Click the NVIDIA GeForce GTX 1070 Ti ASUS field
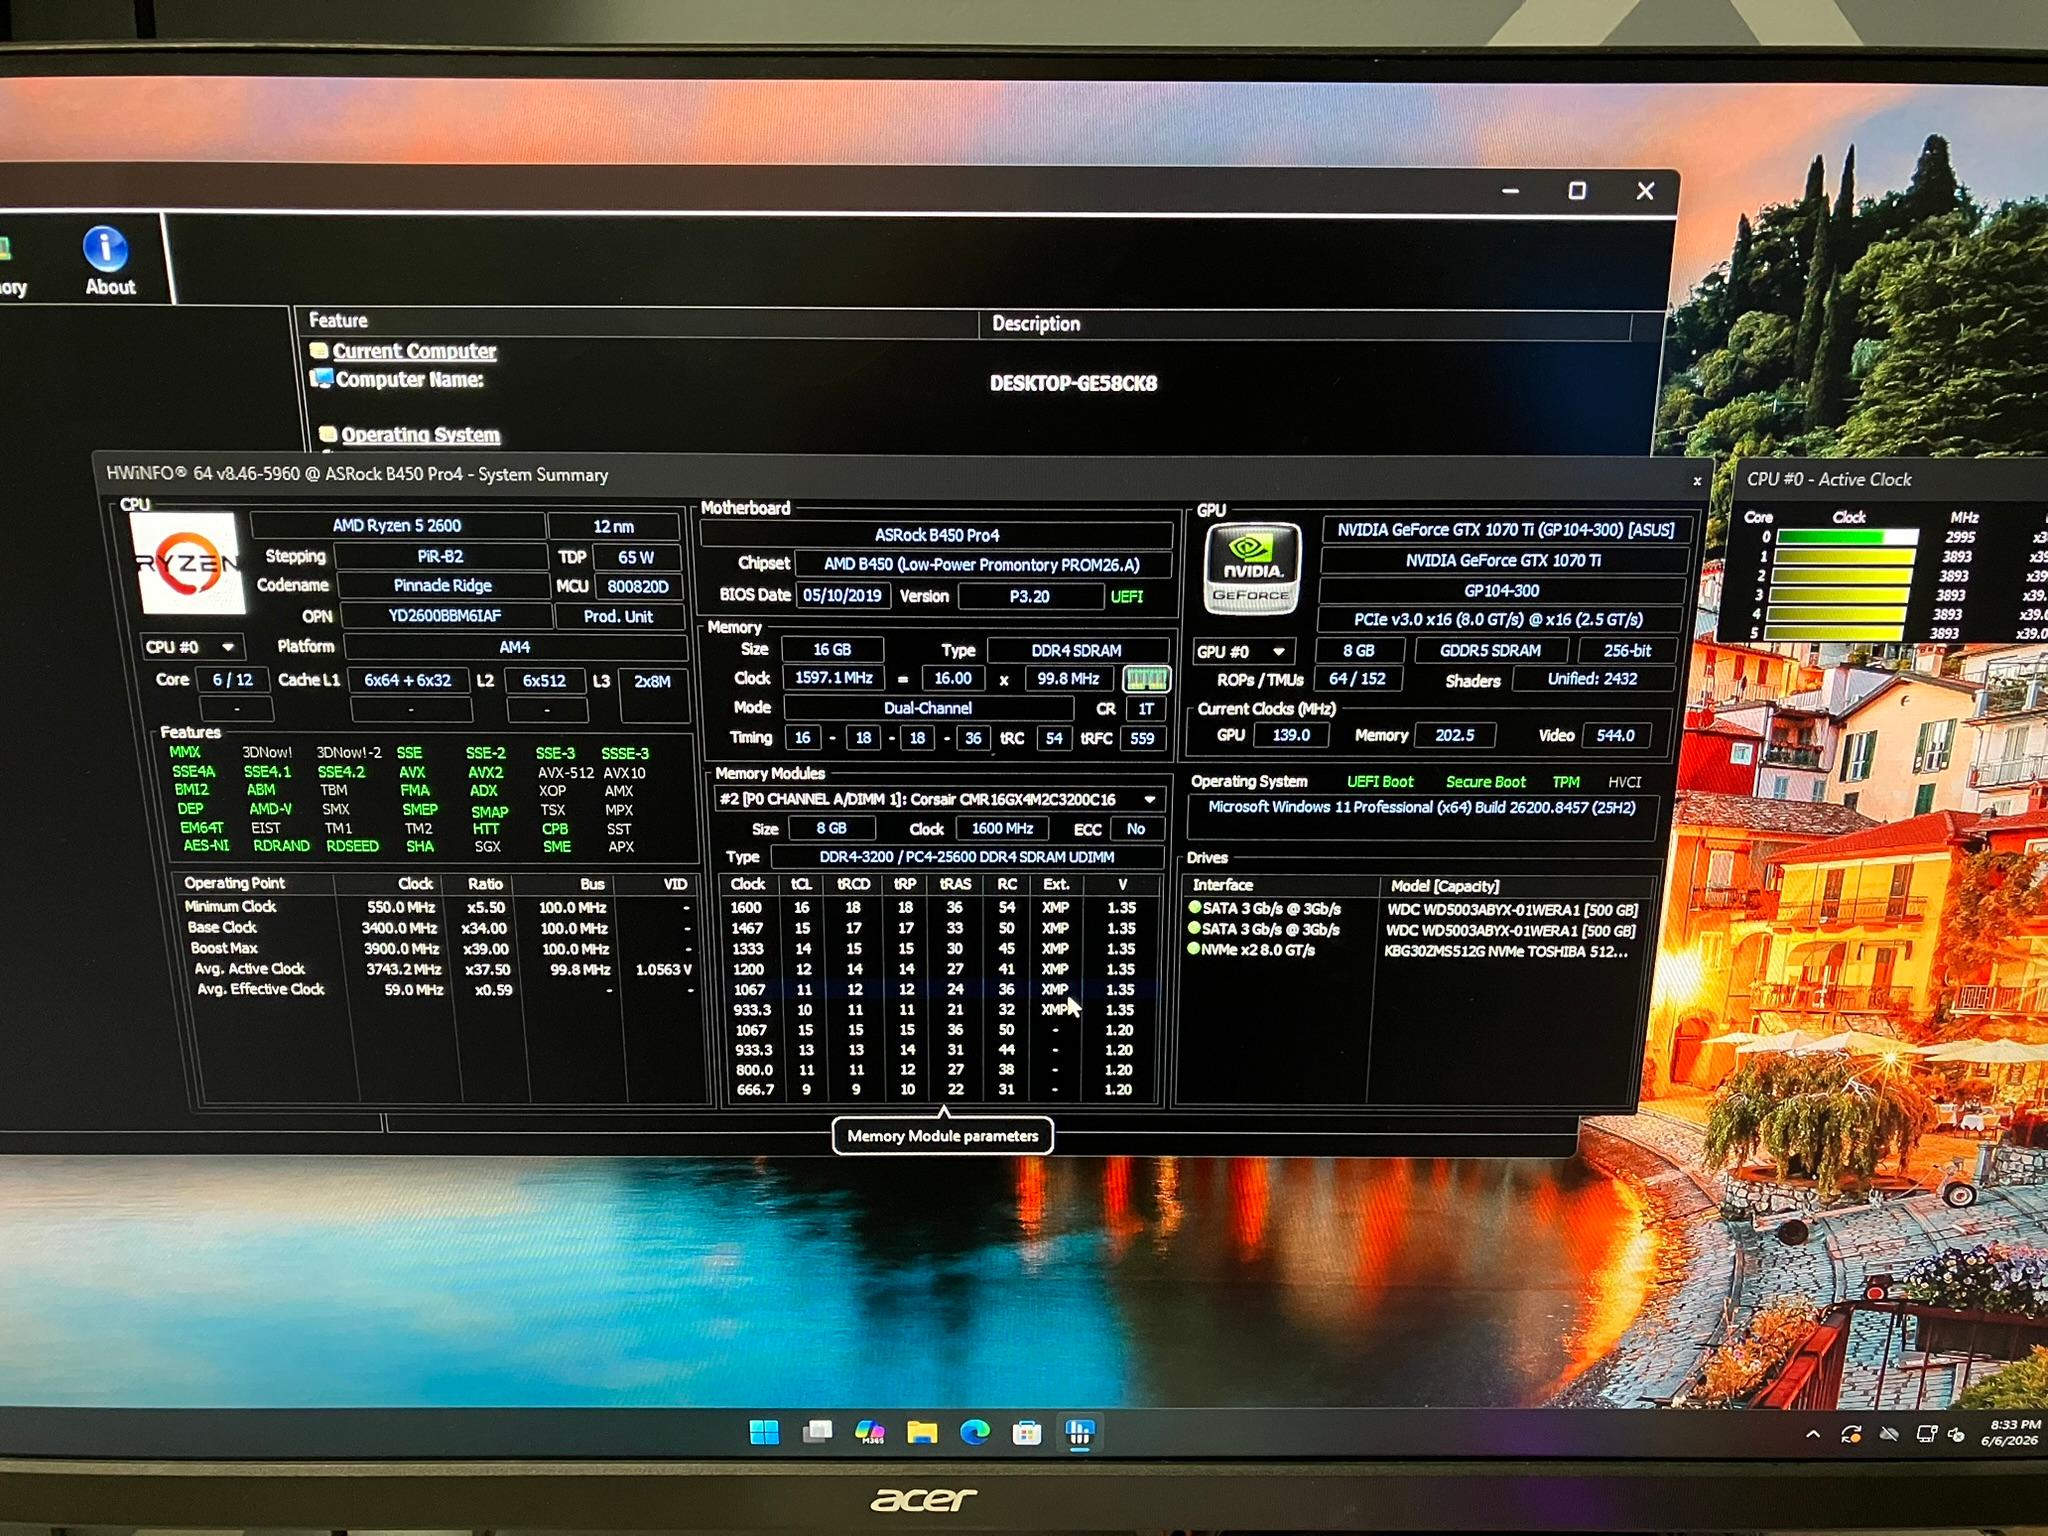 (1505, 530)
